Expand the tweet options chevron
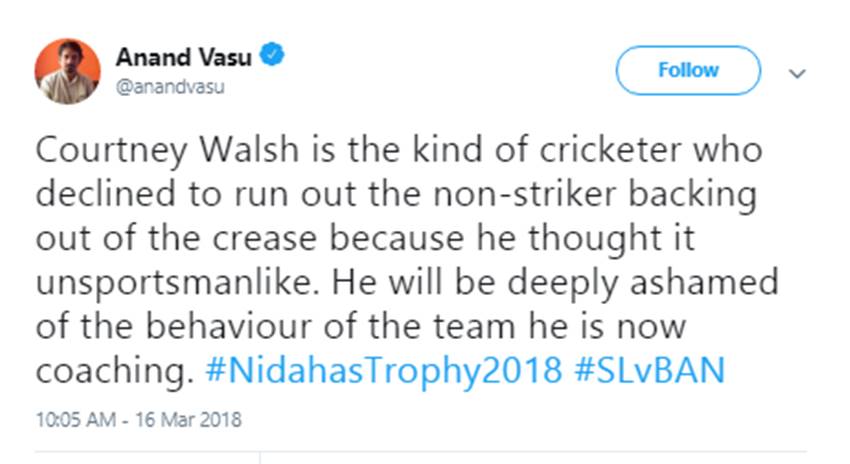This screenshot has width=850, height=464. click(797, 74)
